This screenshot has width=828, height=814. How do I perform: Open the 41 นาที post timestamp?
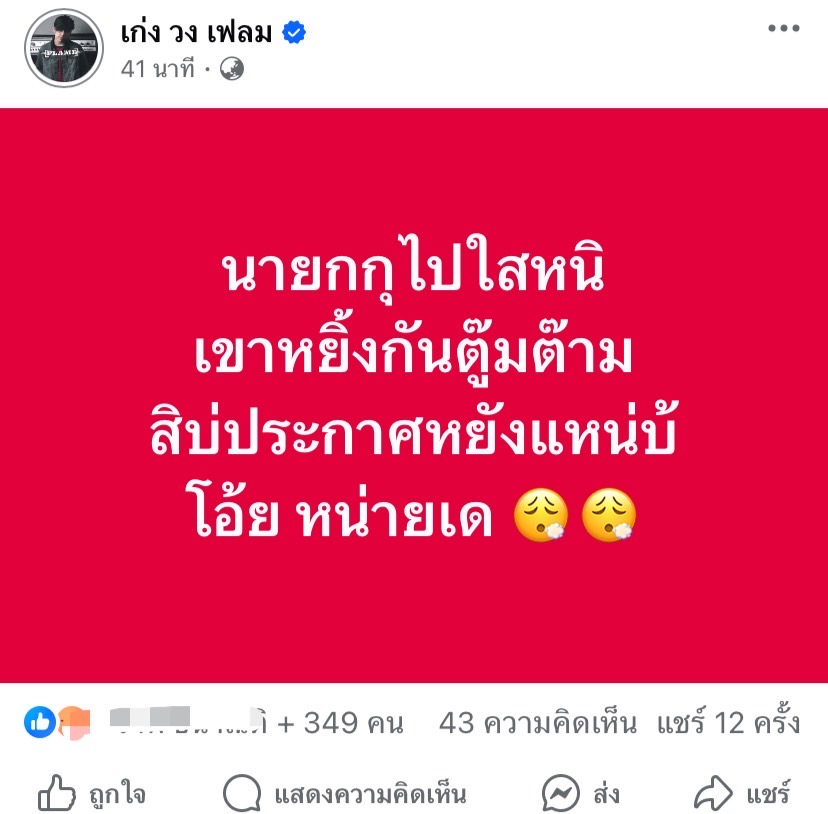pos(158,69)
